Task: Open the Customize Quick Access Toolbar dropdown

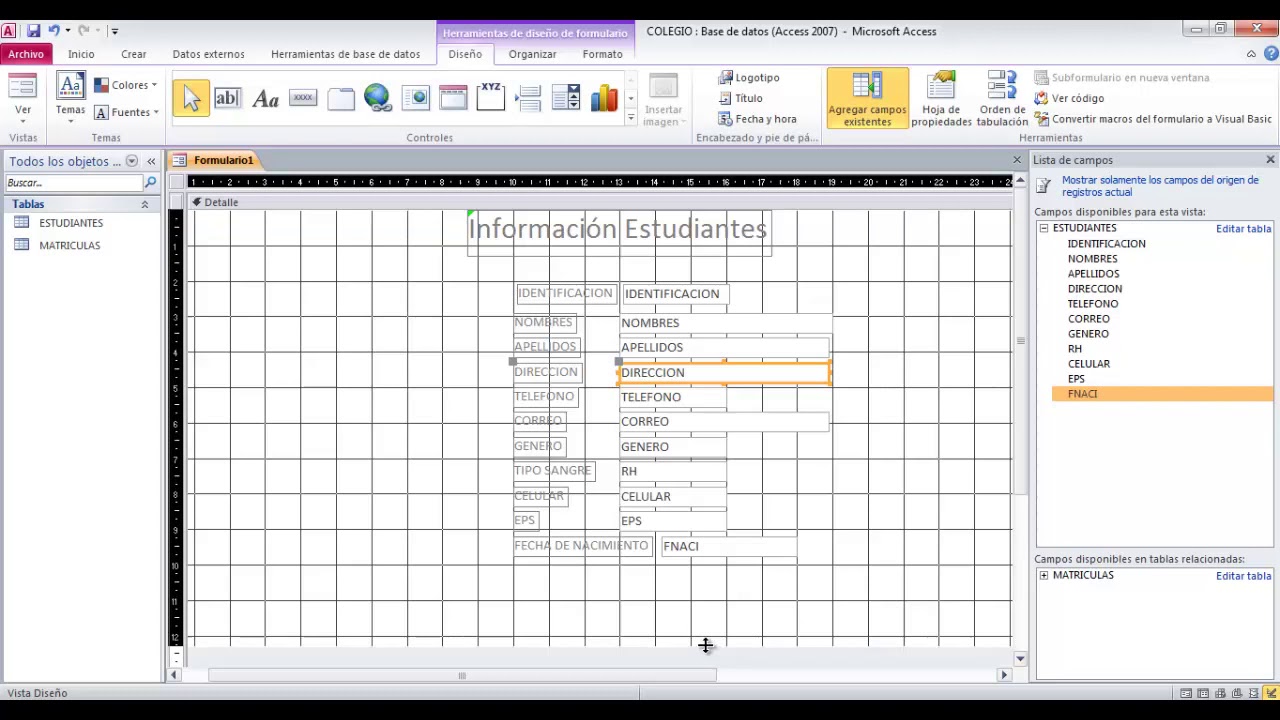Action: point(114,31)
